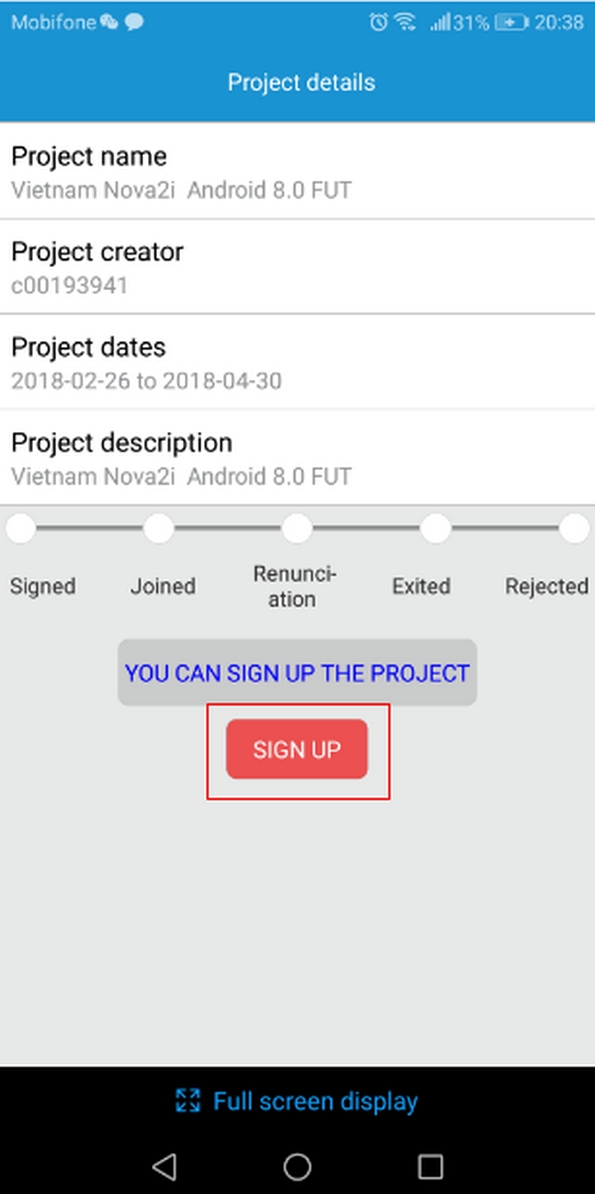Image resolution: width=595 pixels, height=1194 pixels.
Task: Open the Project creator row
Action: 297,267
